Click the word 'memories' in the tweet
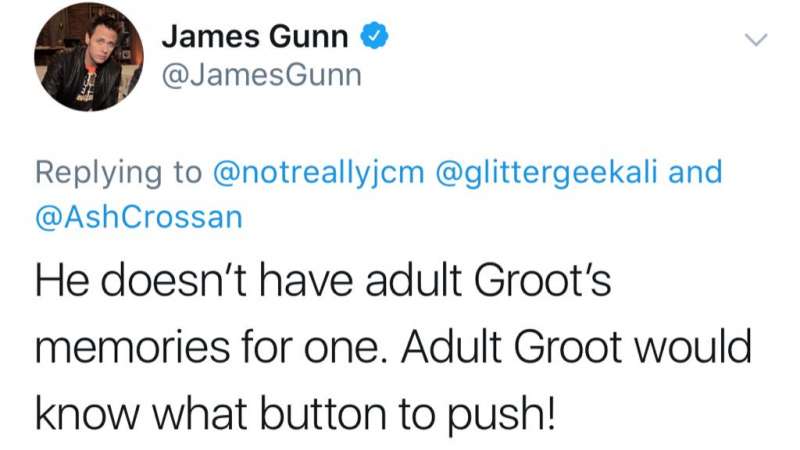This screenshot has width=800, height=450. pos(133,347)
